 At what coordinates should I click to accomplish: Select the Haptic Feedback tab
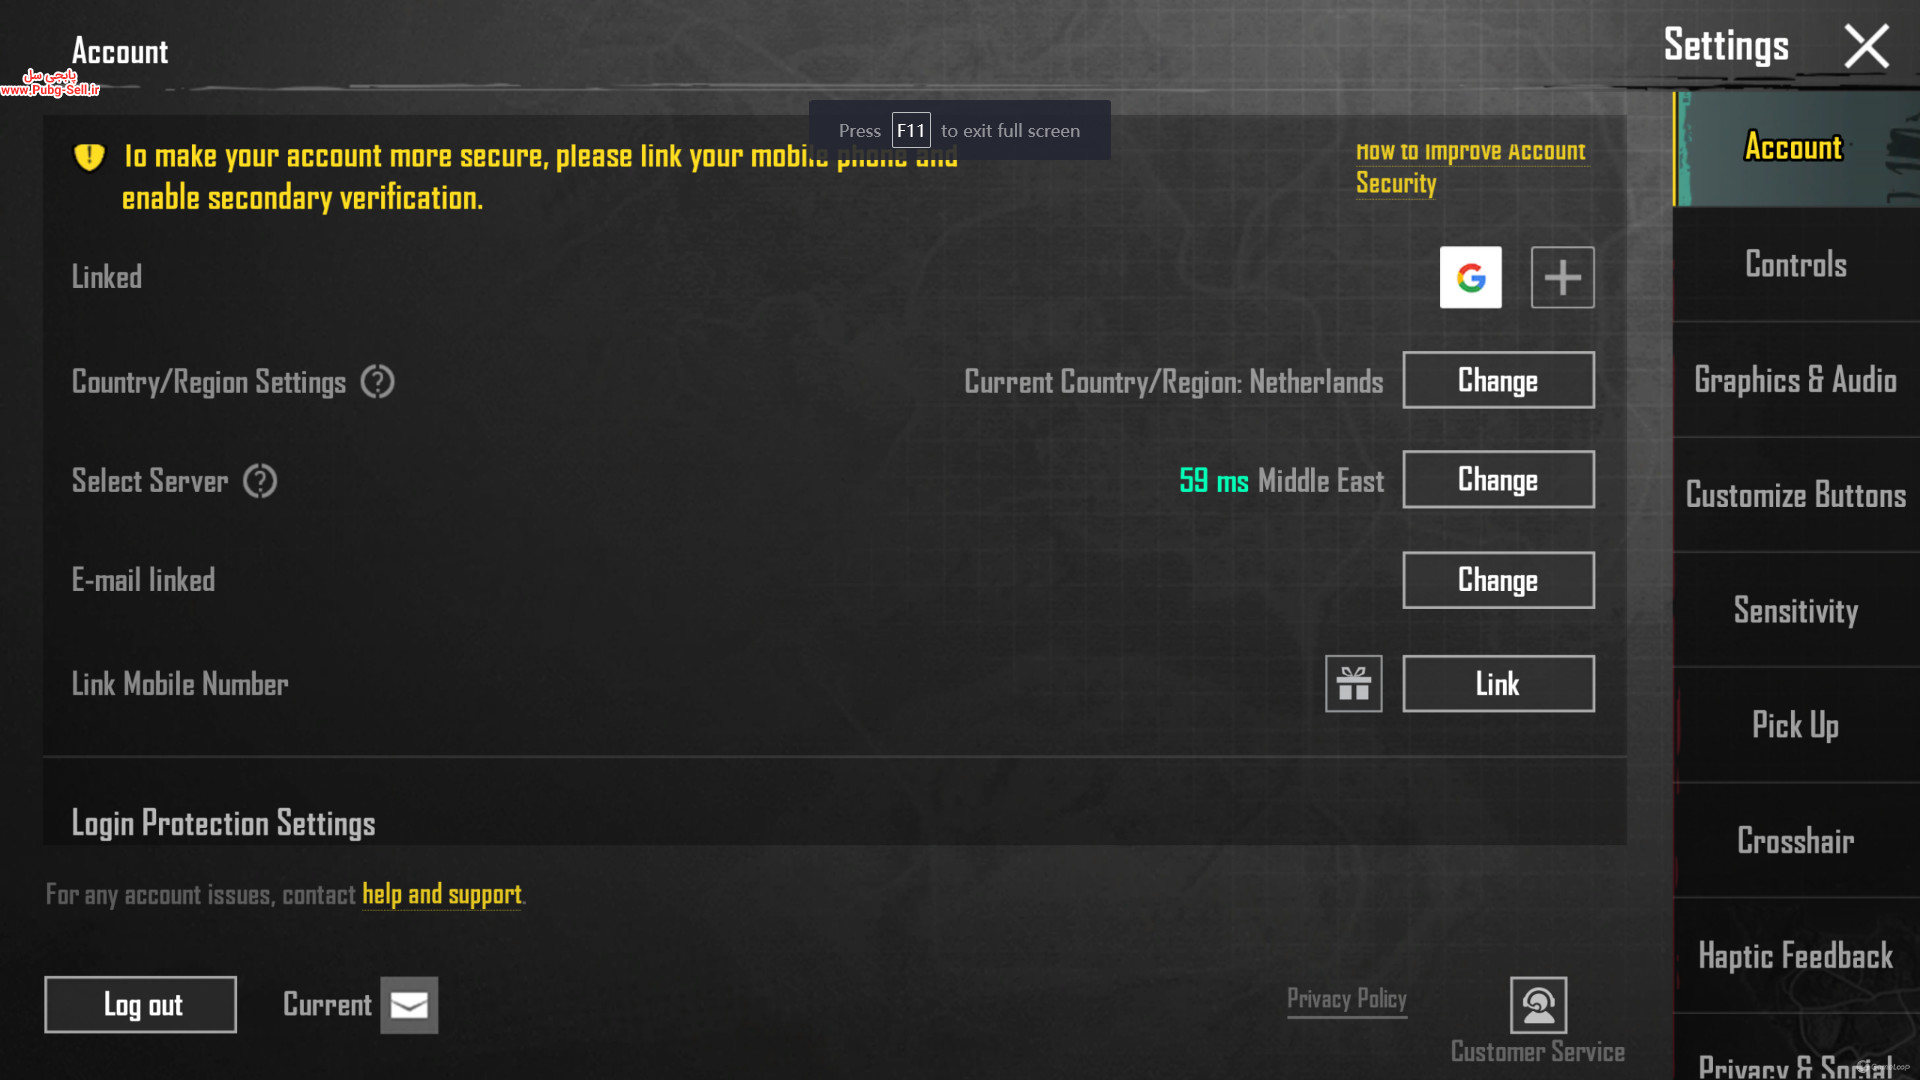(1796, 956)
